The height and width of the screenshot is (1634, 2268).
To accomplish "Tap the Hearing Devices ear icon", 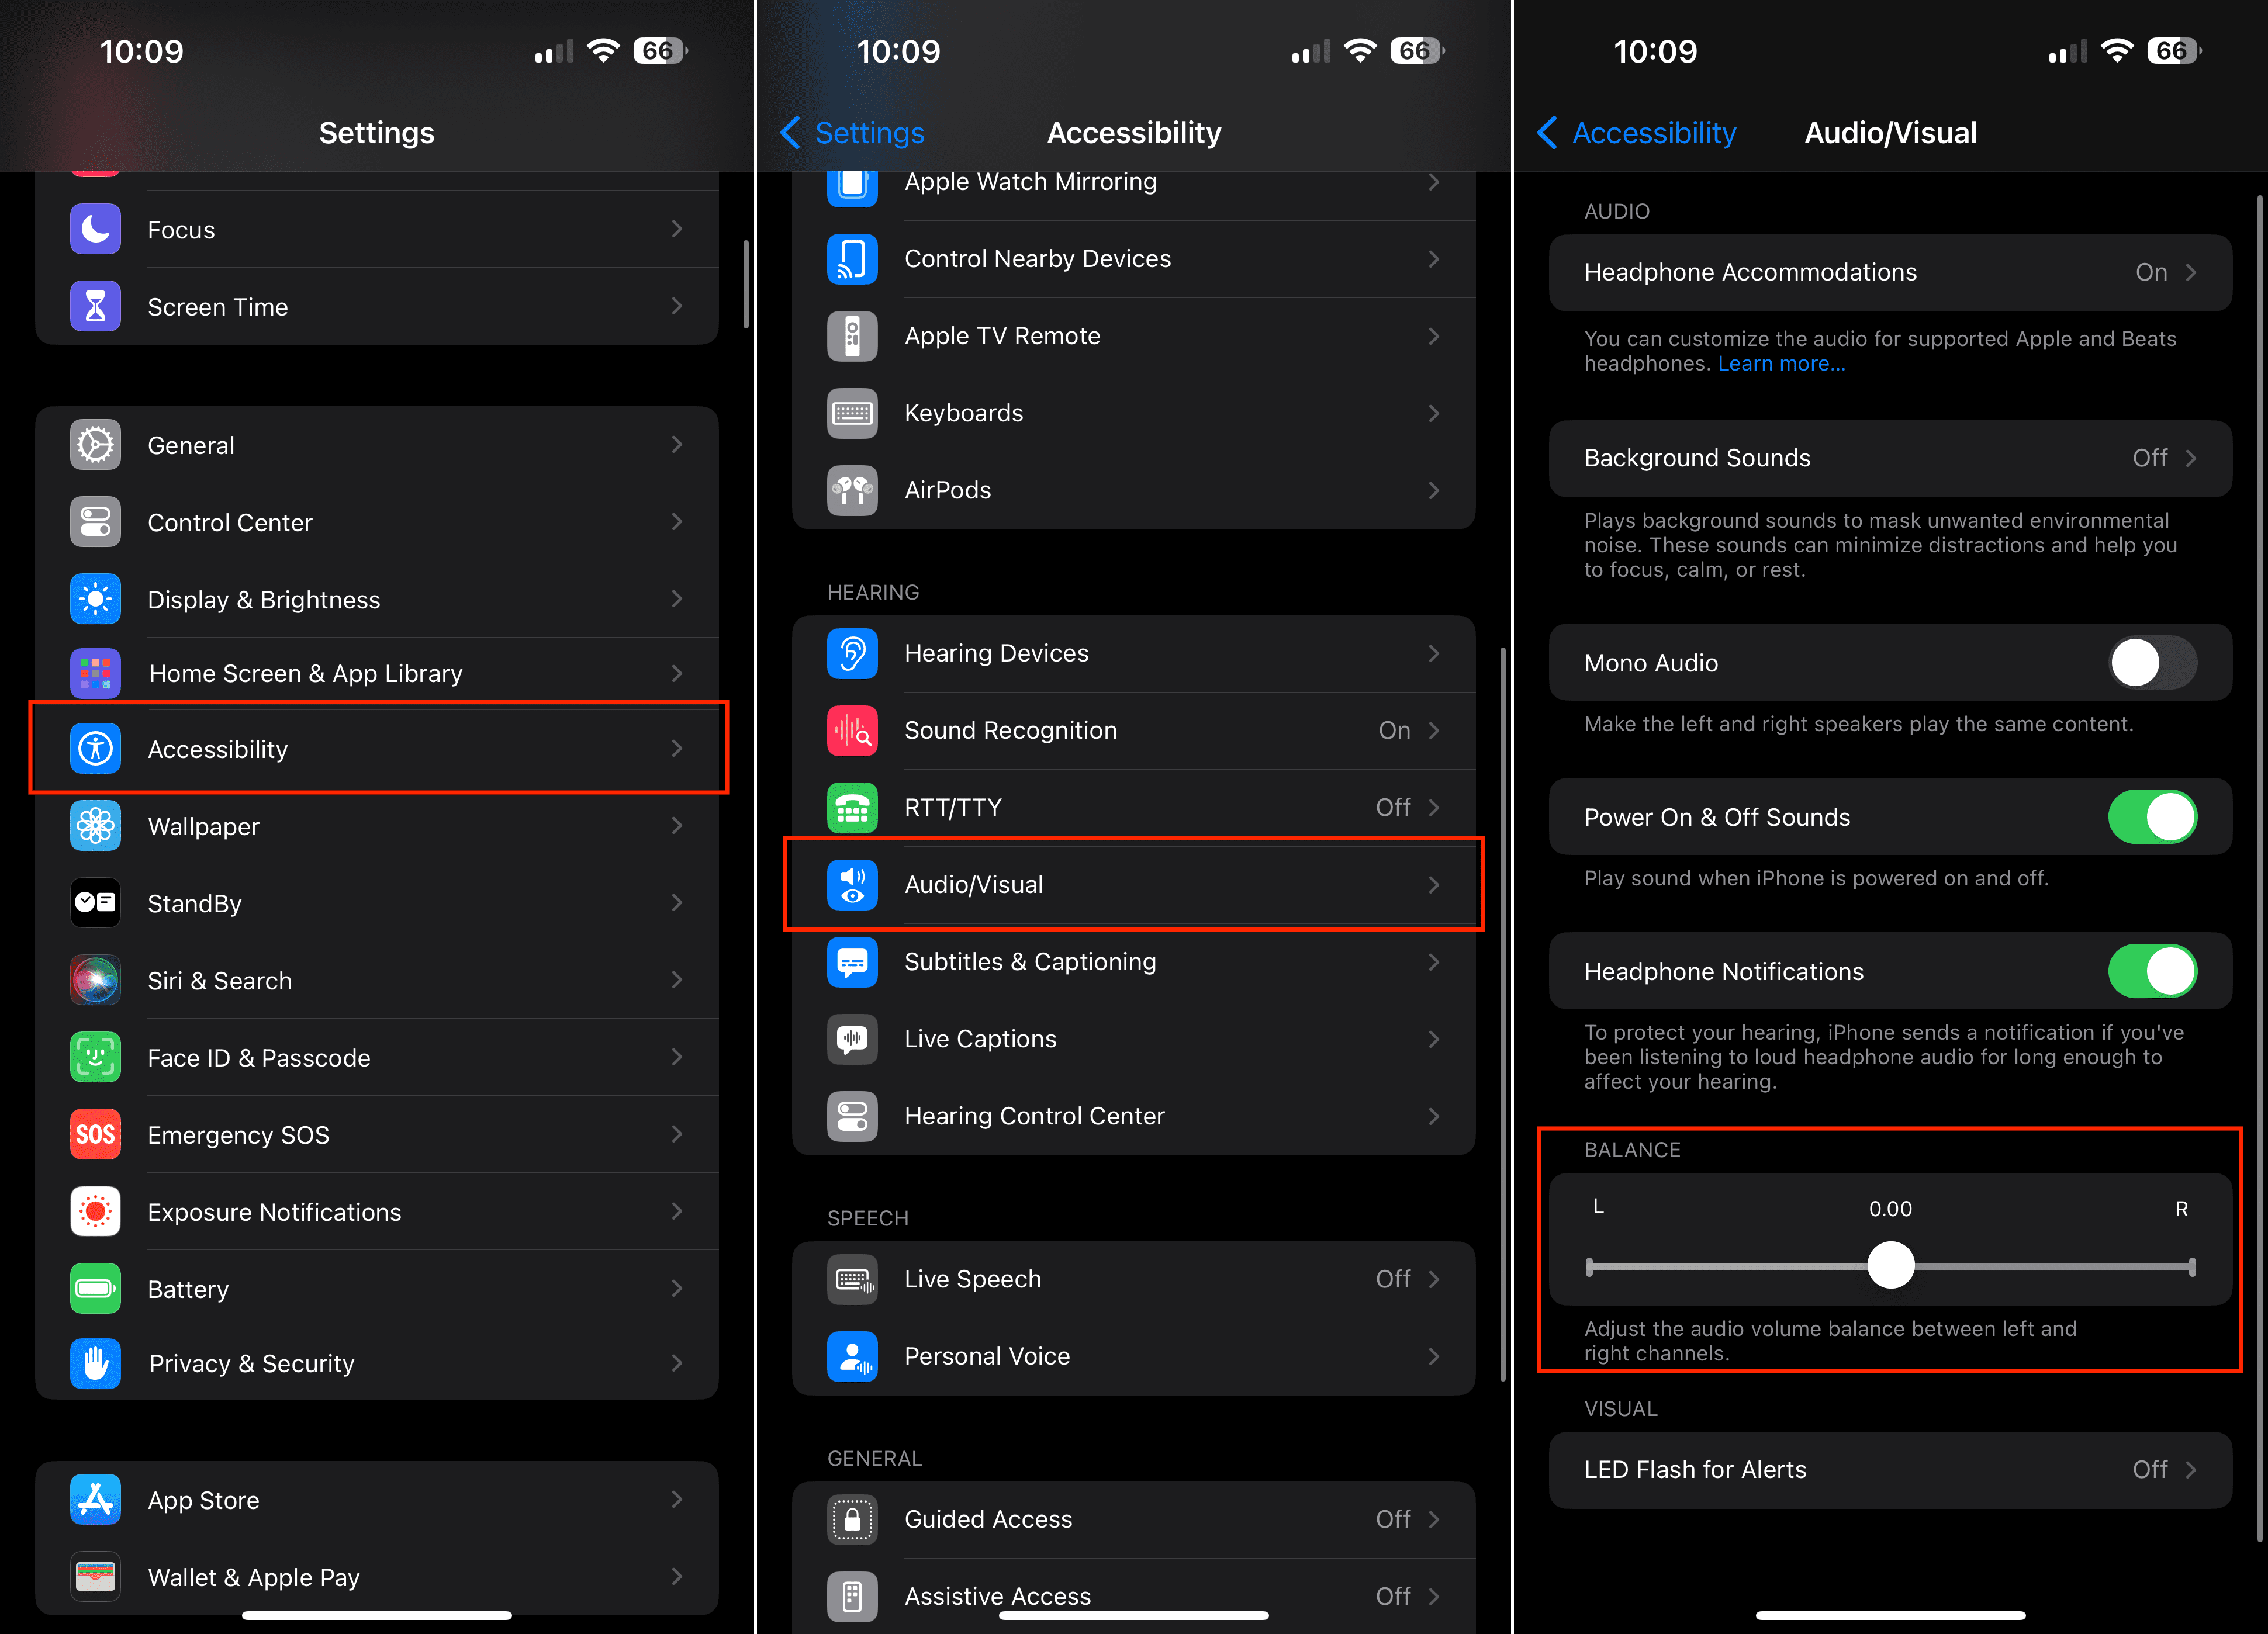I will coord(852,653).
